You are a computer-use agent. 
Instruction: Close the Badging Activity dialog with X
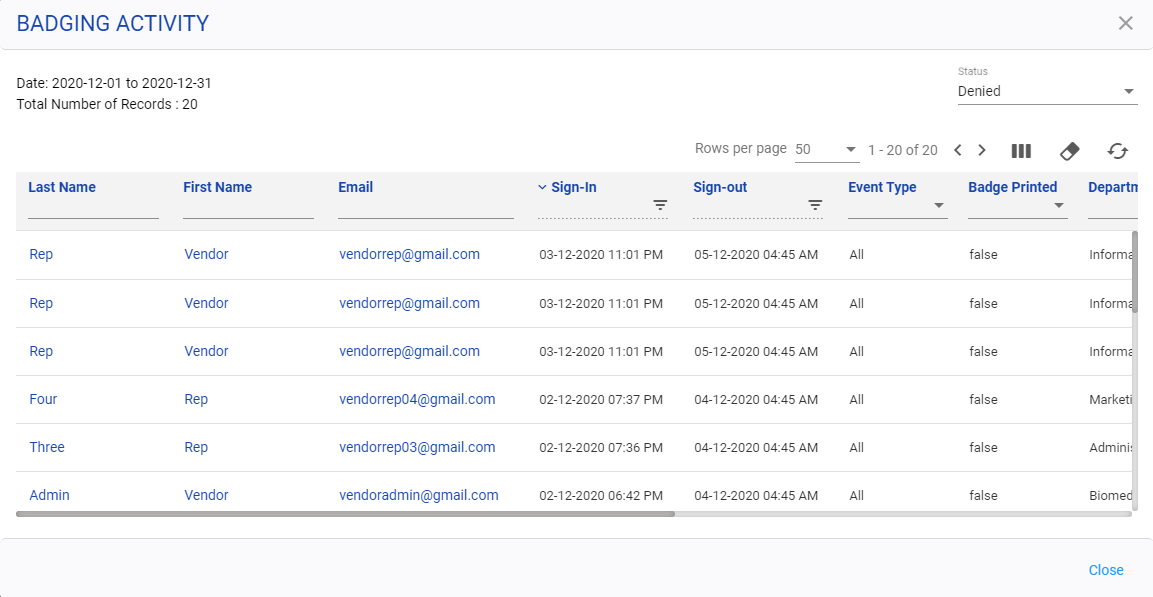tap(1125, 23)
